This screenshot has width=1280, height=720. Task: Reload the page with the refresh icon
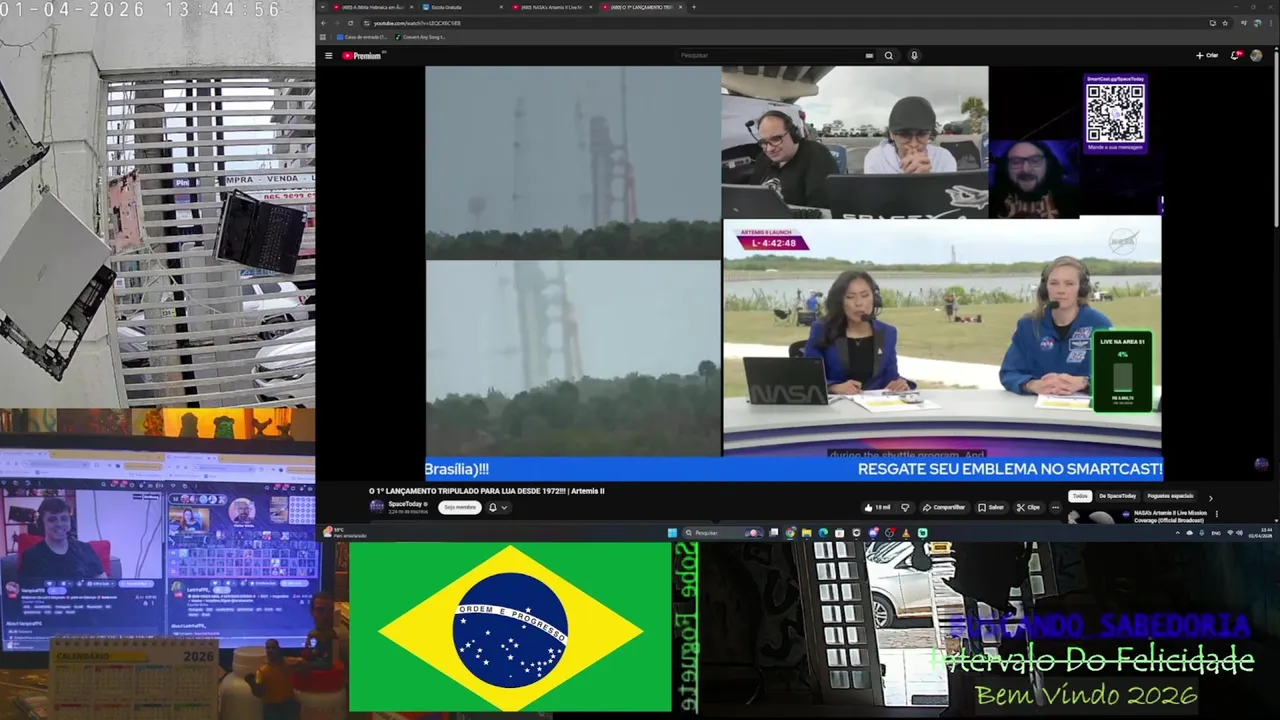point(350,23)
